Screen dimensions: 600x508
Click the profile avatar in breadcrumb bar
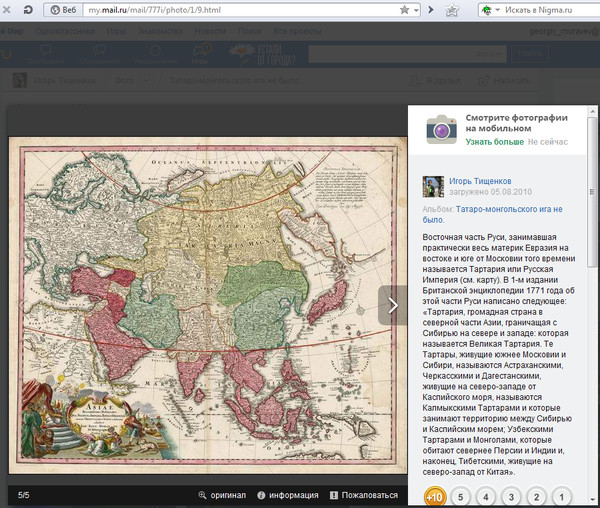(x=20, y=80)
